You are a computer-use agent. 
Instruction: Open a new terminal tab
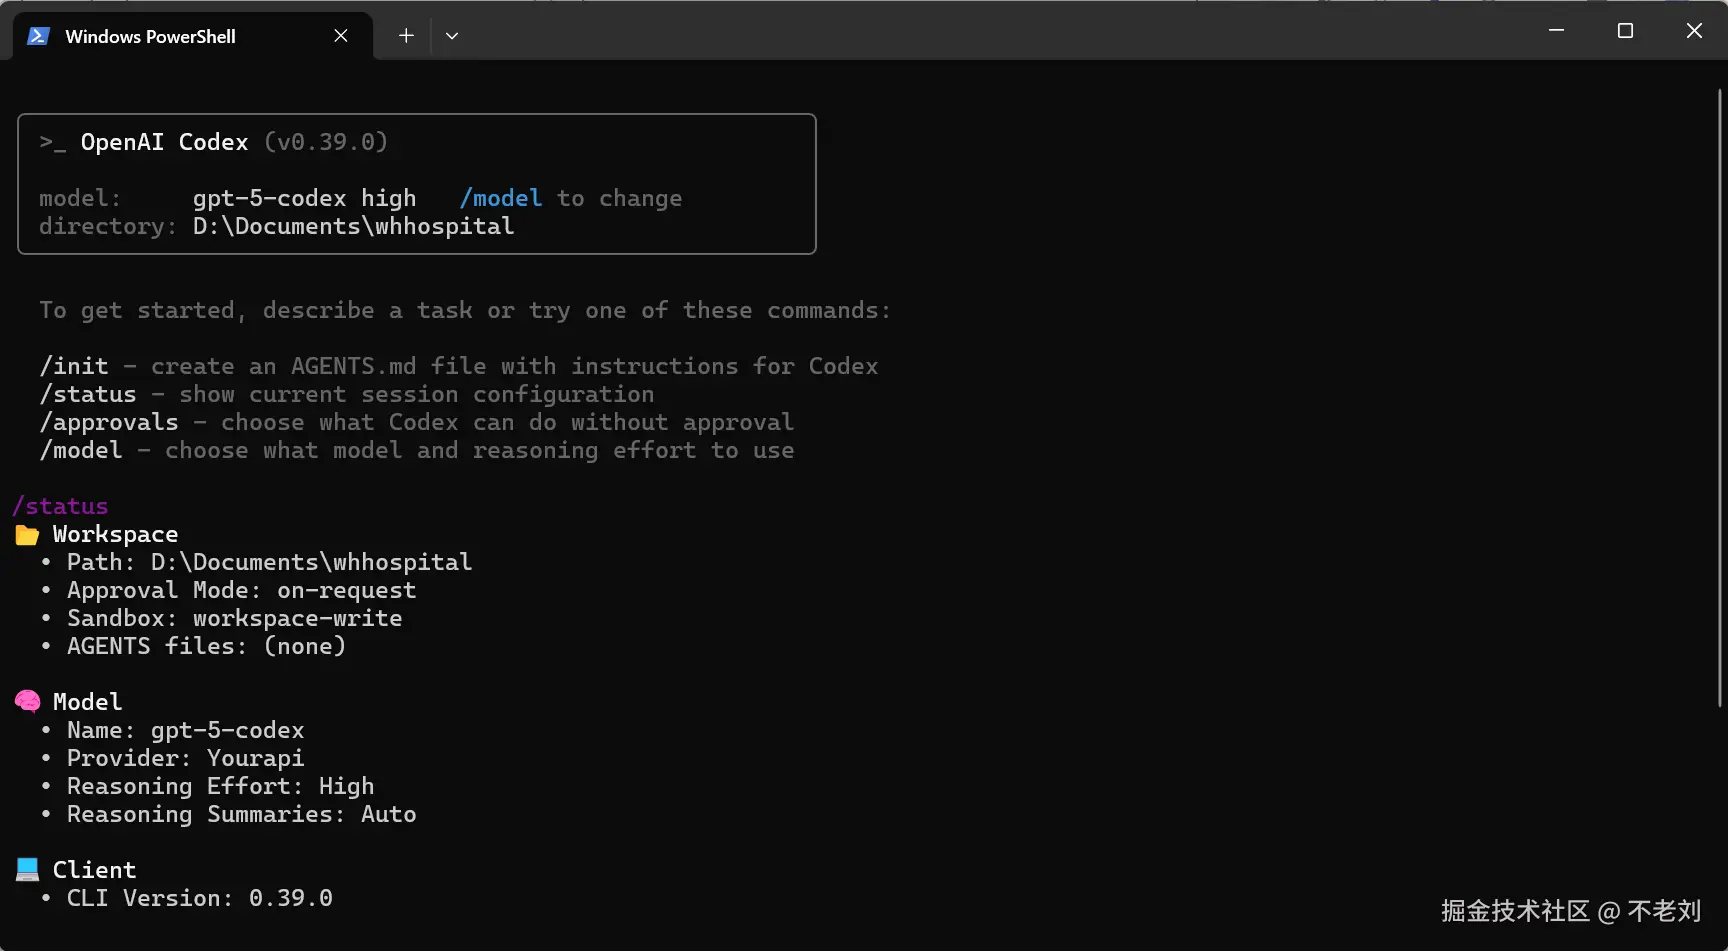tap(406, 36)
